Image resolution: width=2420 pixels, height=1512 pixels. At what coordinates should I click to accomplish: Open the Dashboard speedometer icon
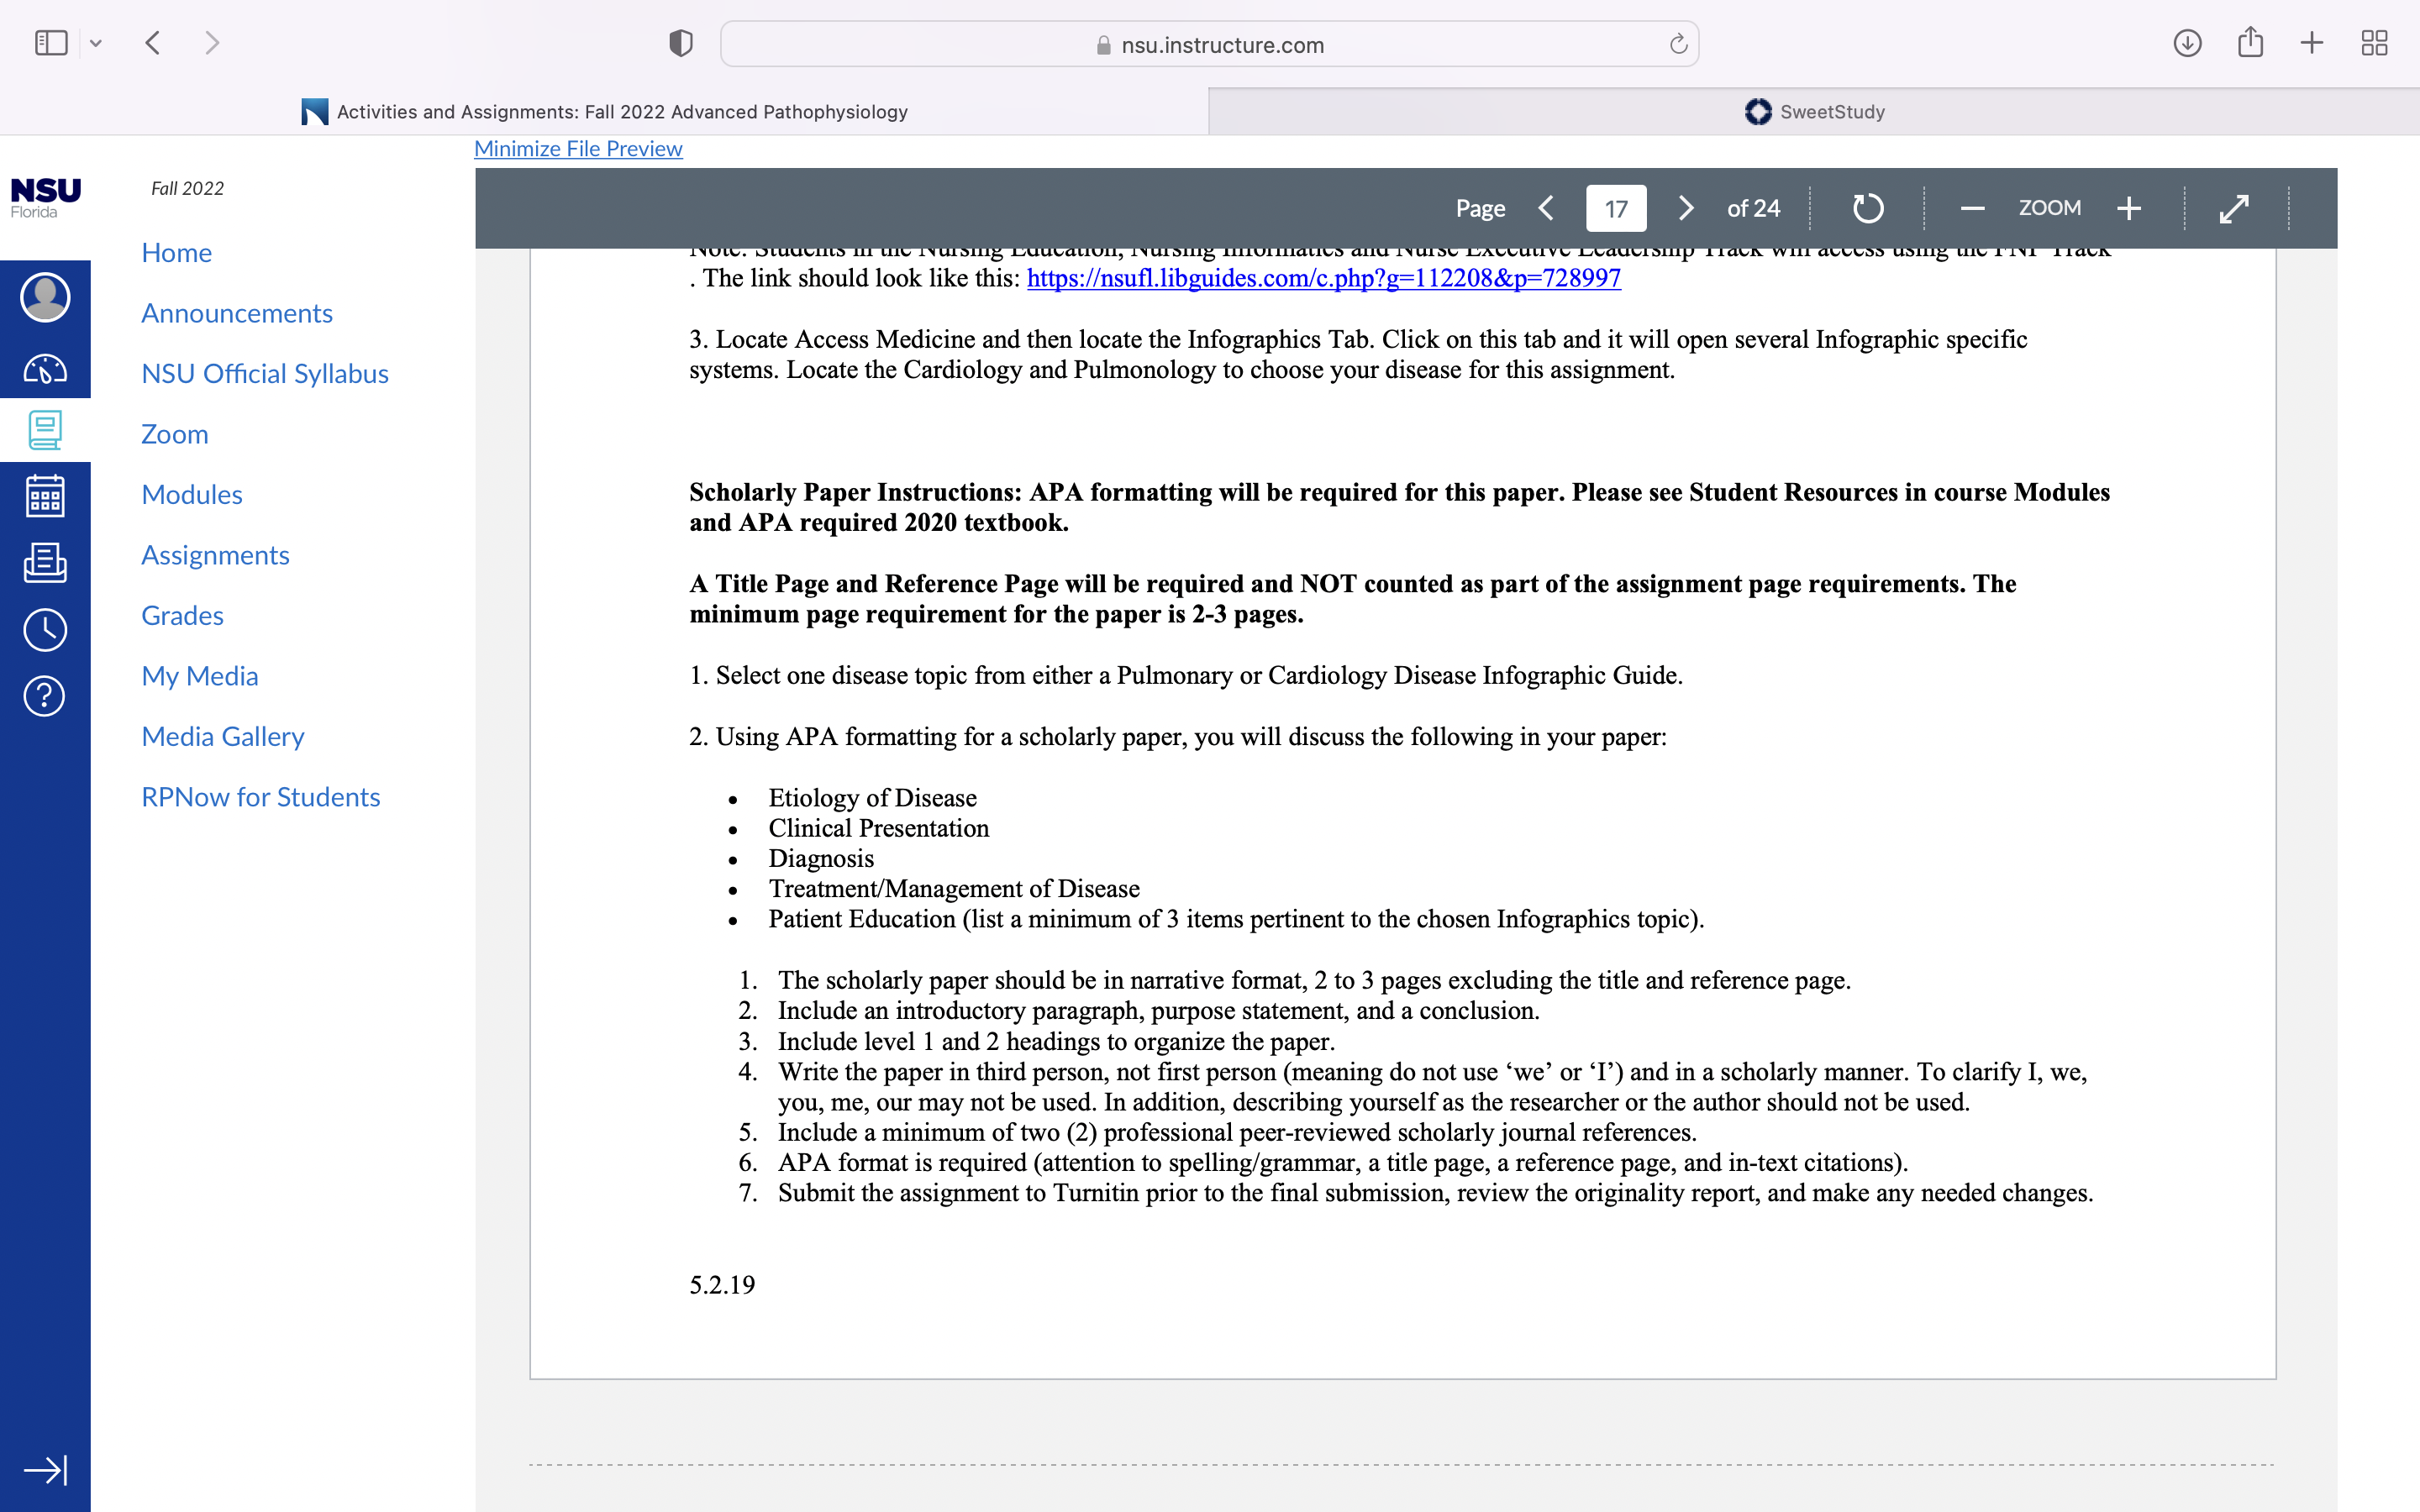point(45,369)
